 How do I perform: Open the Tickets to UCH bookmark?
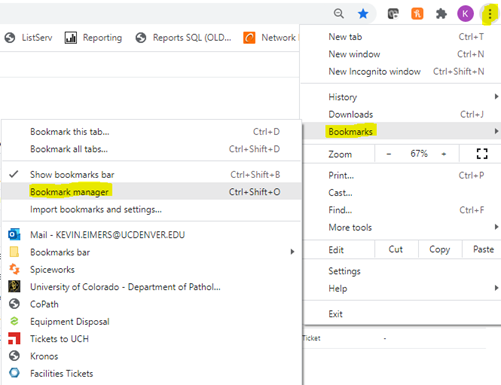[x=152, y=339]
